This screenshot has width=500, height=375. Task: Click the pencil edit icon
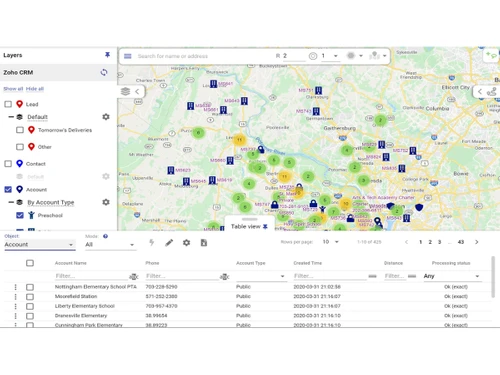pos(169,243)
